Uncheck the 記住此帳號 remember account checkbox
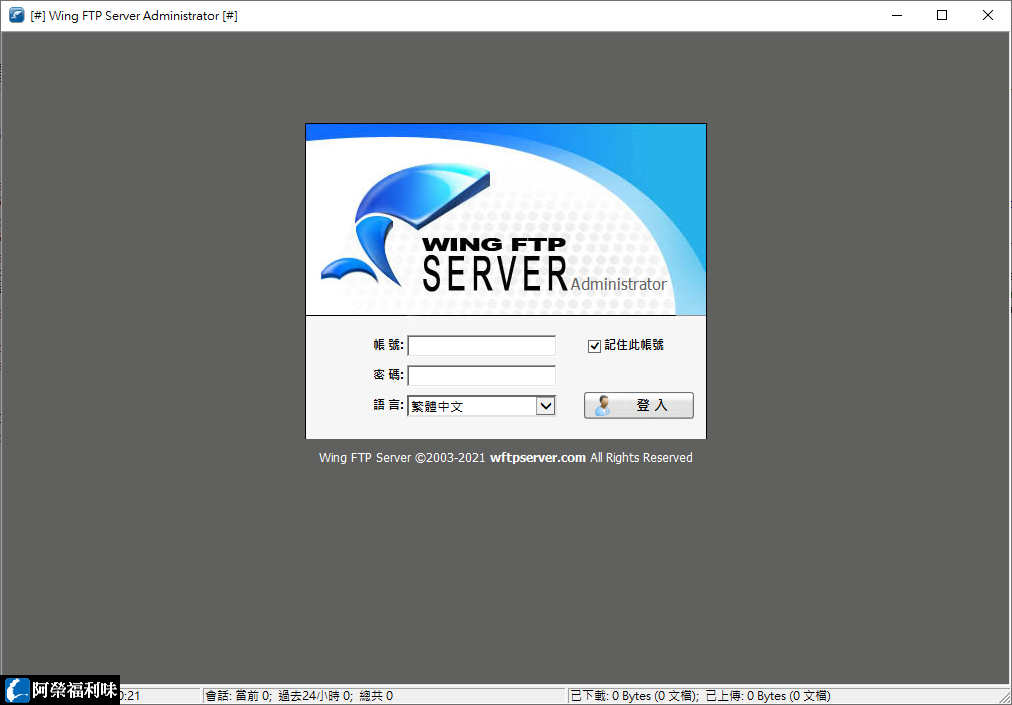The height and width of the screenshot is (705, 1012). 594,345
